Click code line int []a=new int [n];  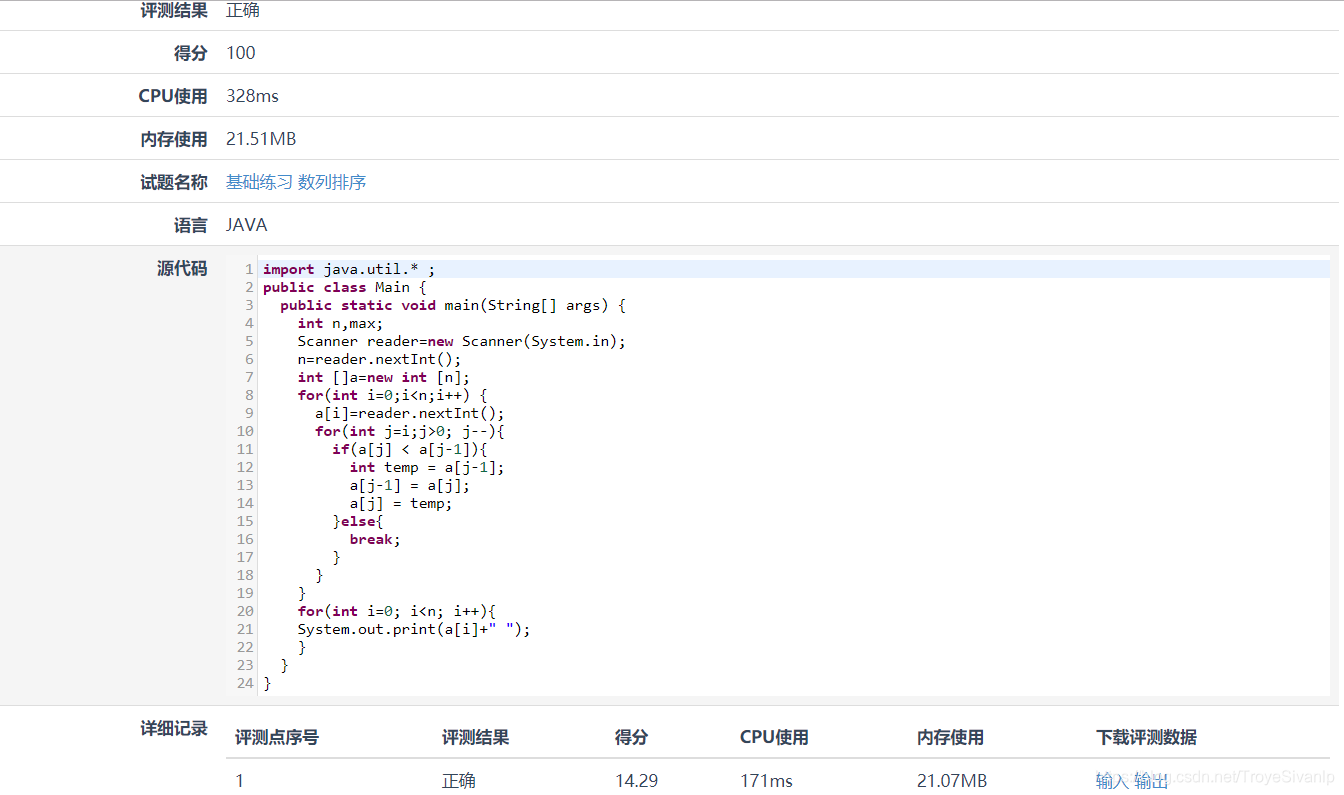[383, 377]
